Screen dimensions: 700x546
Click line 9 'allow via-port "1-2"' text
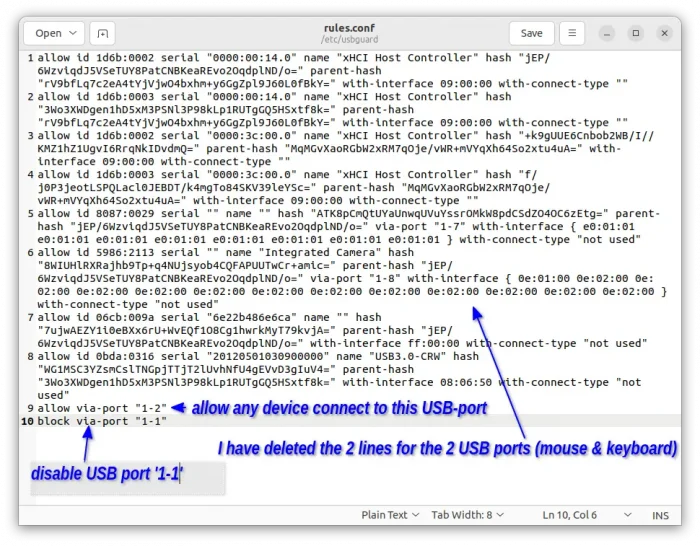(100, 408)
